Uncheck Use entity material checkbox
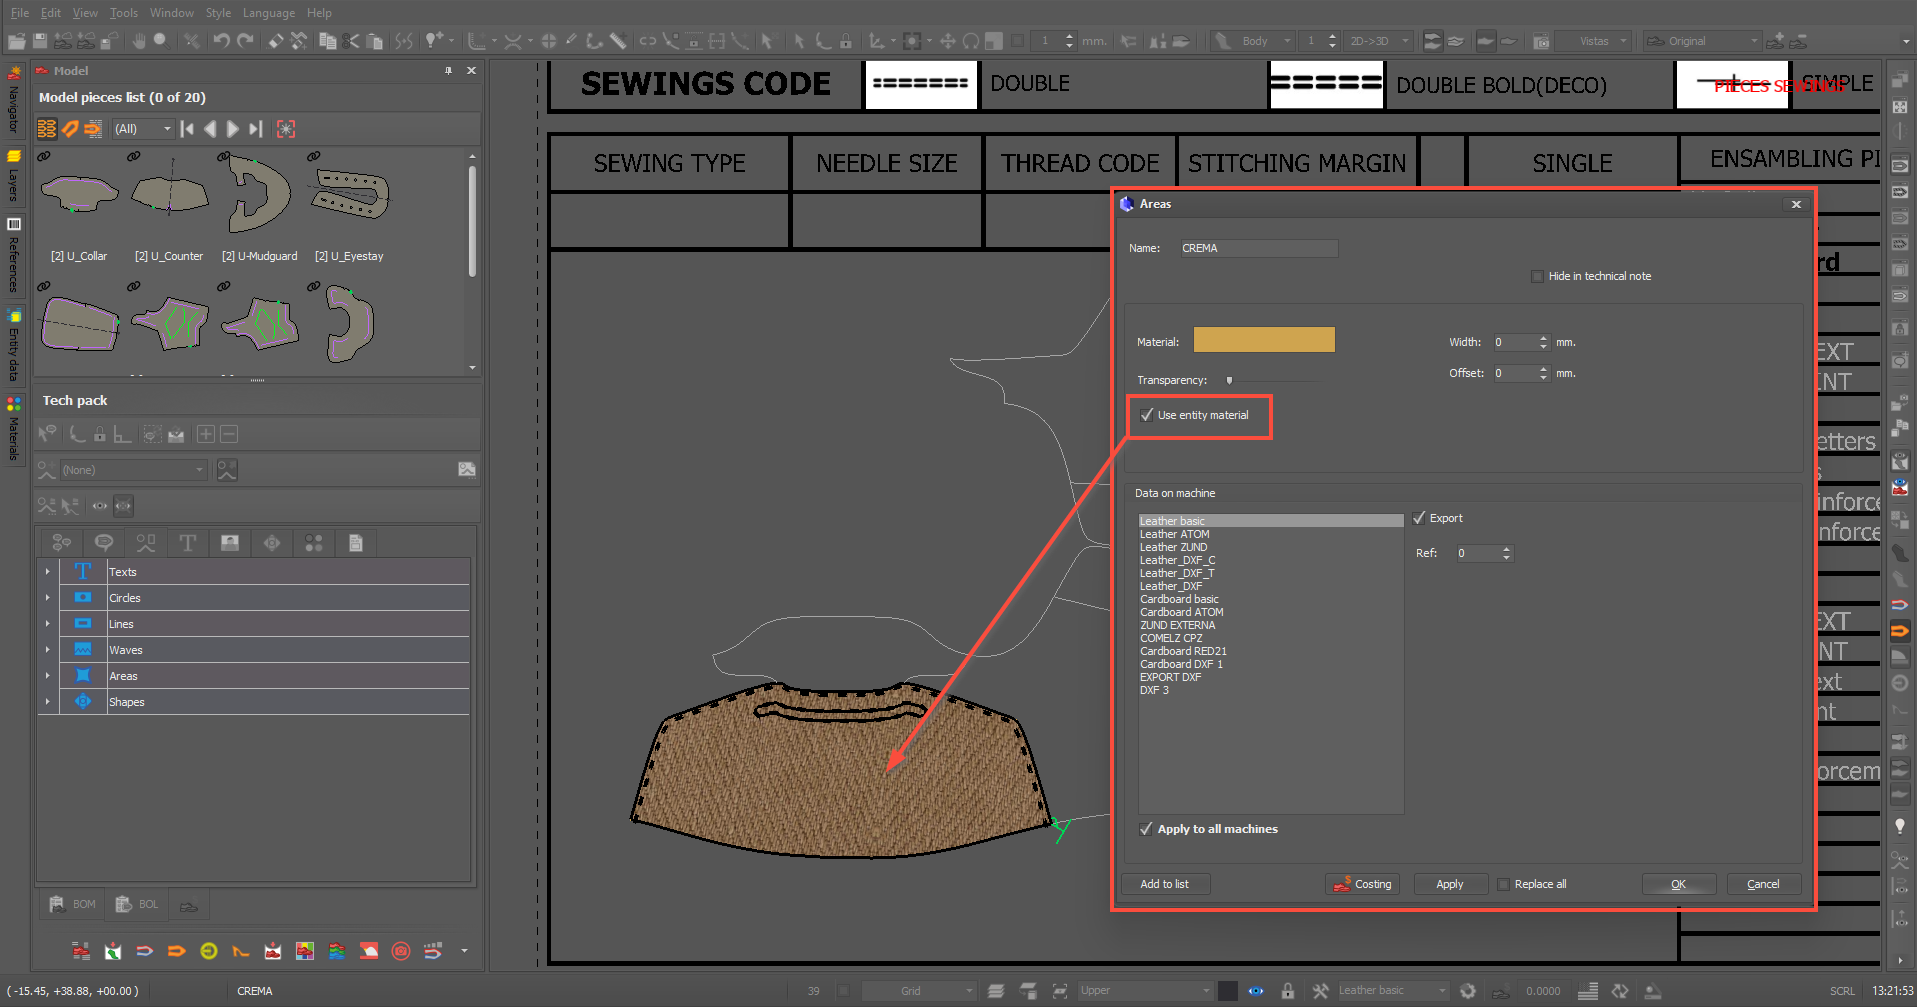Viewport: 1917px width, 1007px height. tap(1147, 415)
